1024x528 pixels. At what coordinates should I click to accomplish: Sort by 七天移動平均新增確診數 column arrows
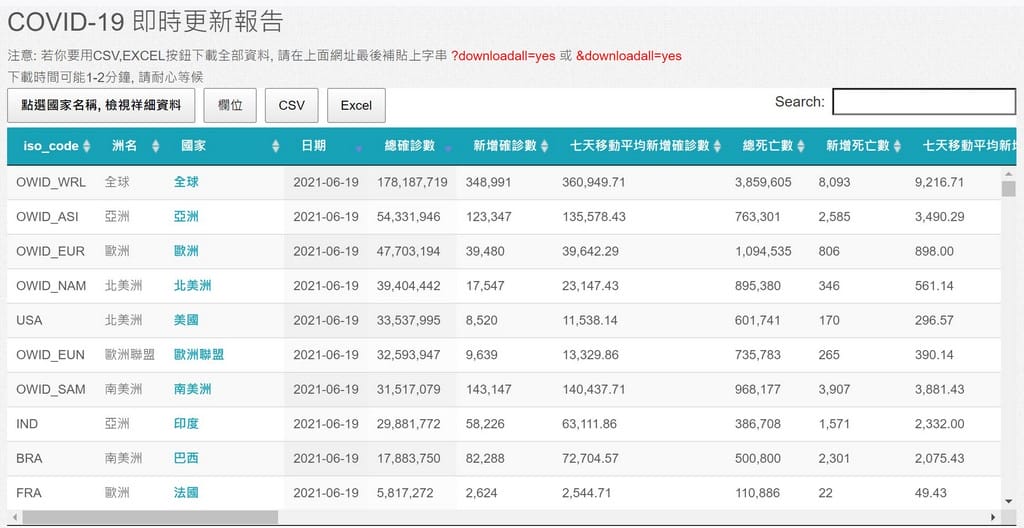(x=717, y=146)
